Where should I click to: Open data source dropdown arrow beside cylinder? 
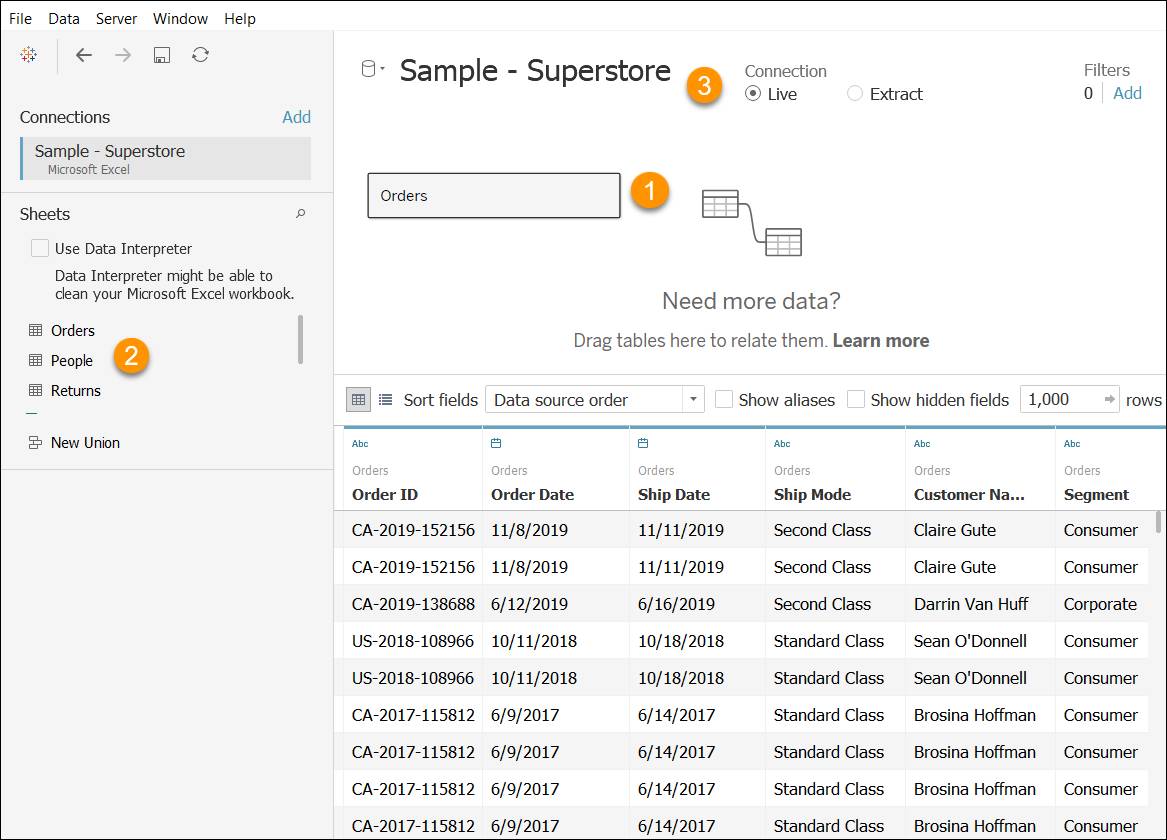(x=383, y=68)
